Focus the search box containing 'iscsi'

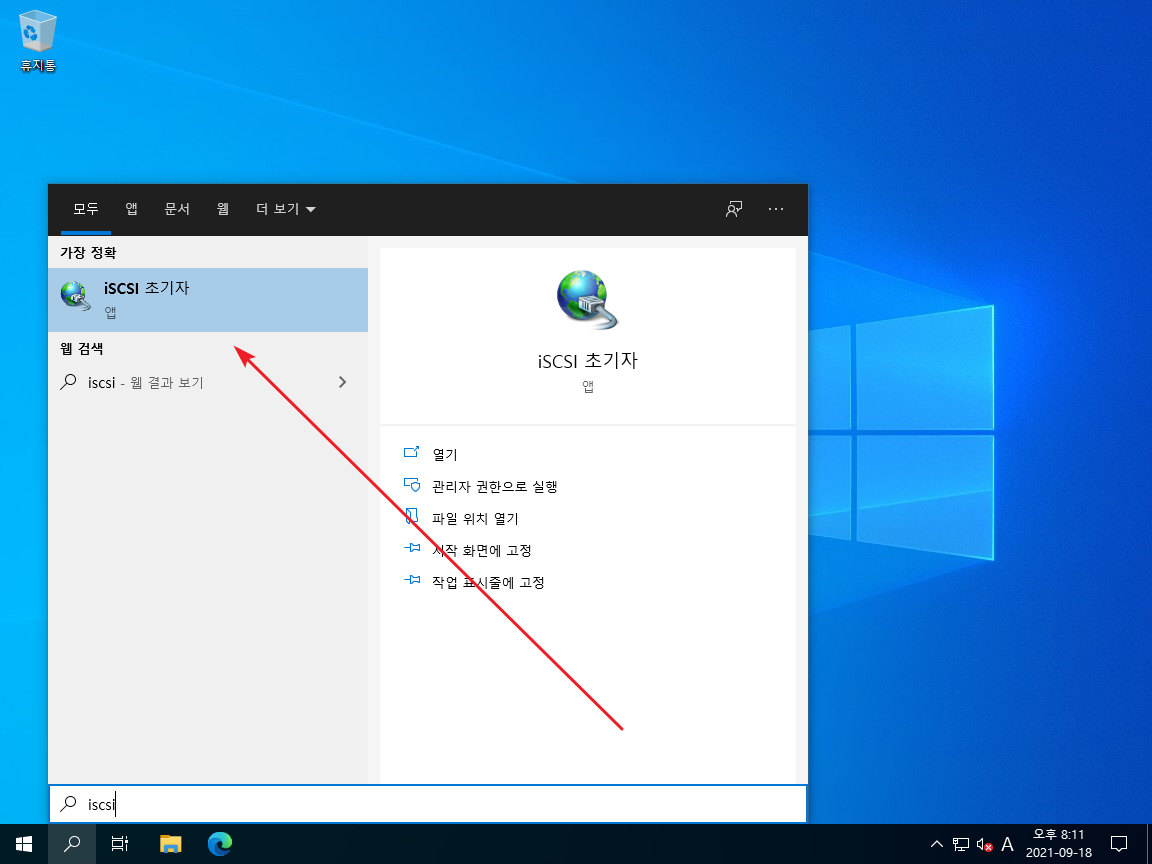428,804
